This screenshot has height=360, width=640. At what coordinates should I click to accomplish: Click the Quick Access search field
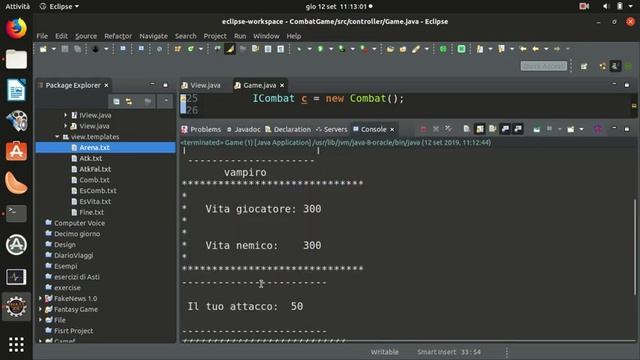point(544,66)
